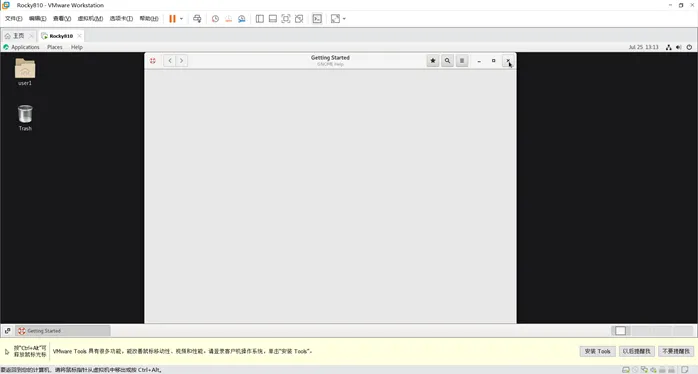Image resolution: width=698 pixels, height=374 pixels.
Task: Open the 查看 menu
Action: coord(62,19)
